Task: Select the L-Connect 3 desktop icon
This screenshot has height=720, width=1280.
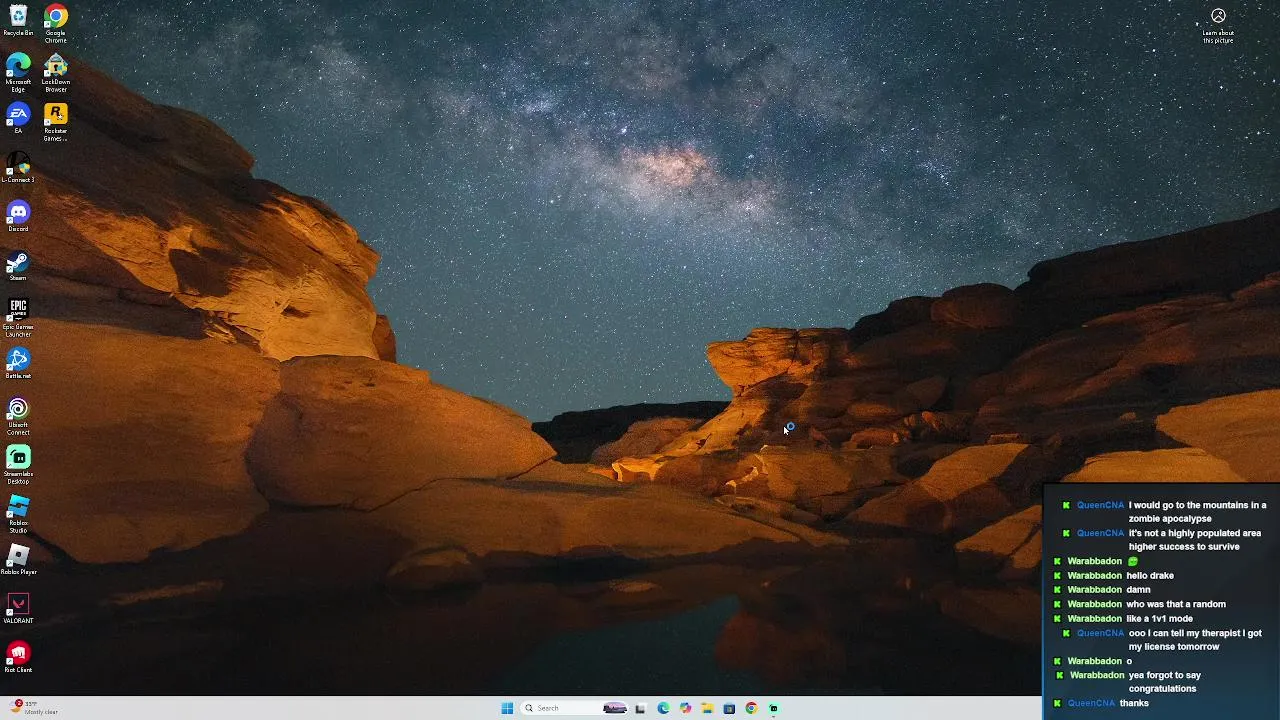Action: coord(18,167)
